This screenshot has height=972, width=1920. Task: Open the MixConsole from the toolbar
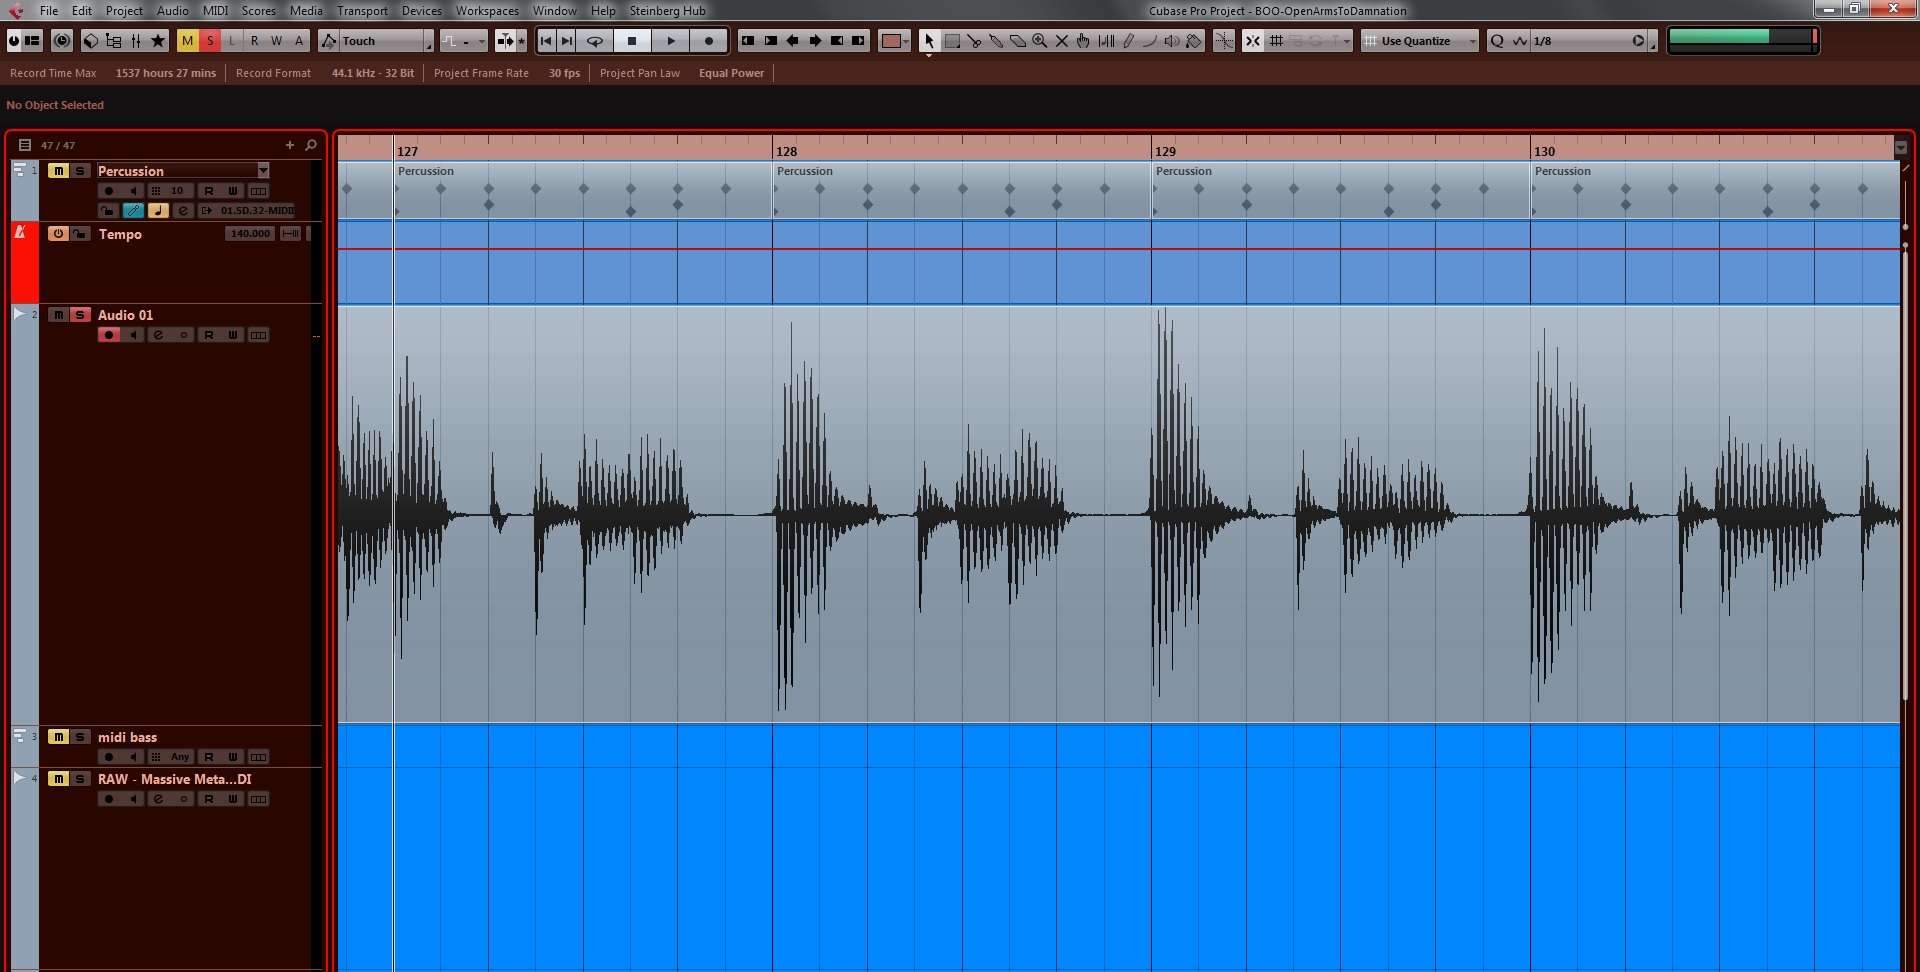click(136, 41)
